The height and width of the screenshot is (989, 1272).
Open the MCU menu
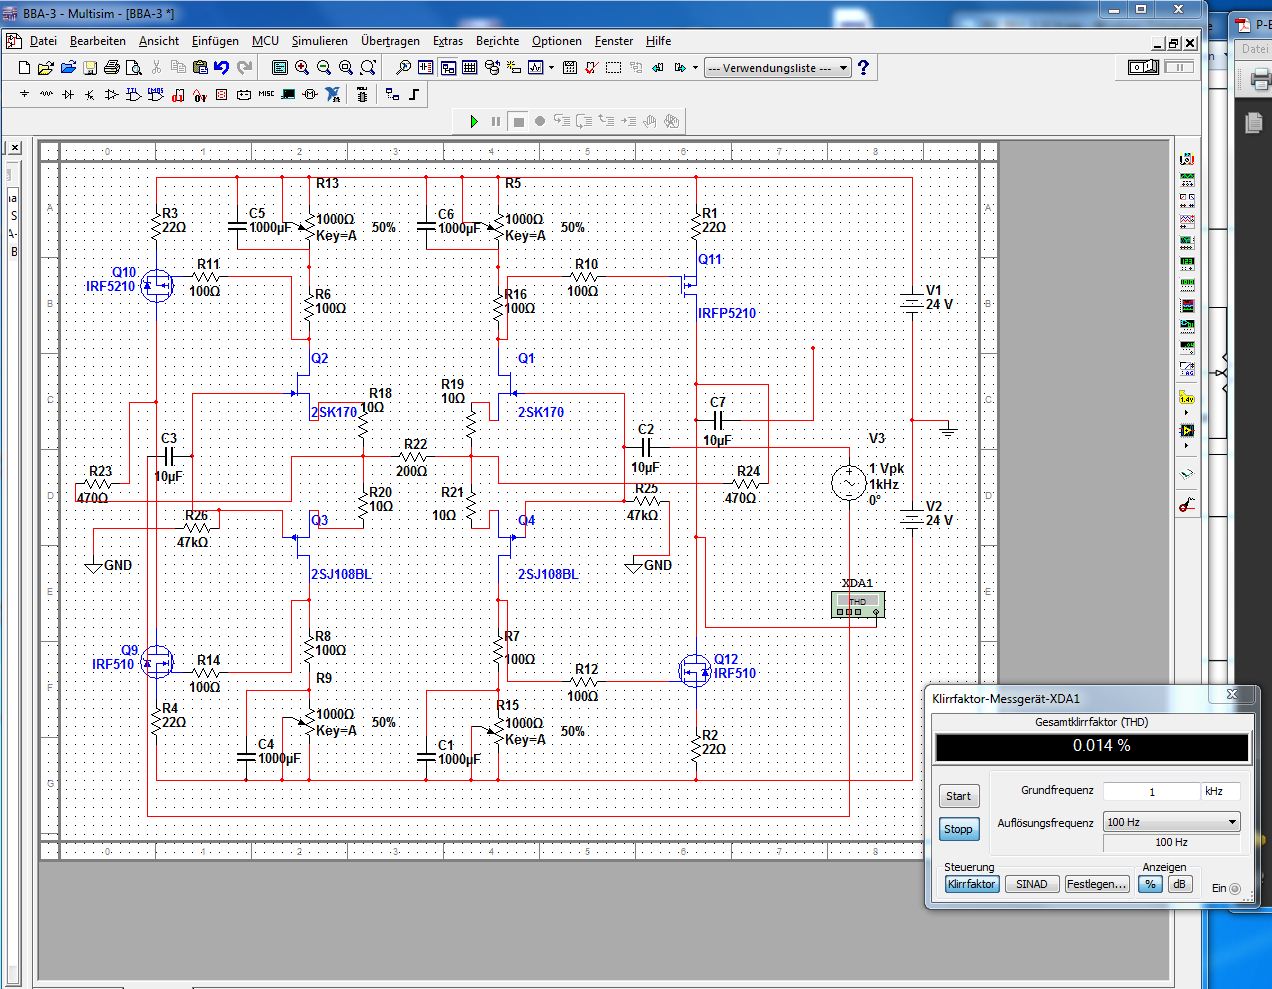point(265,41)
